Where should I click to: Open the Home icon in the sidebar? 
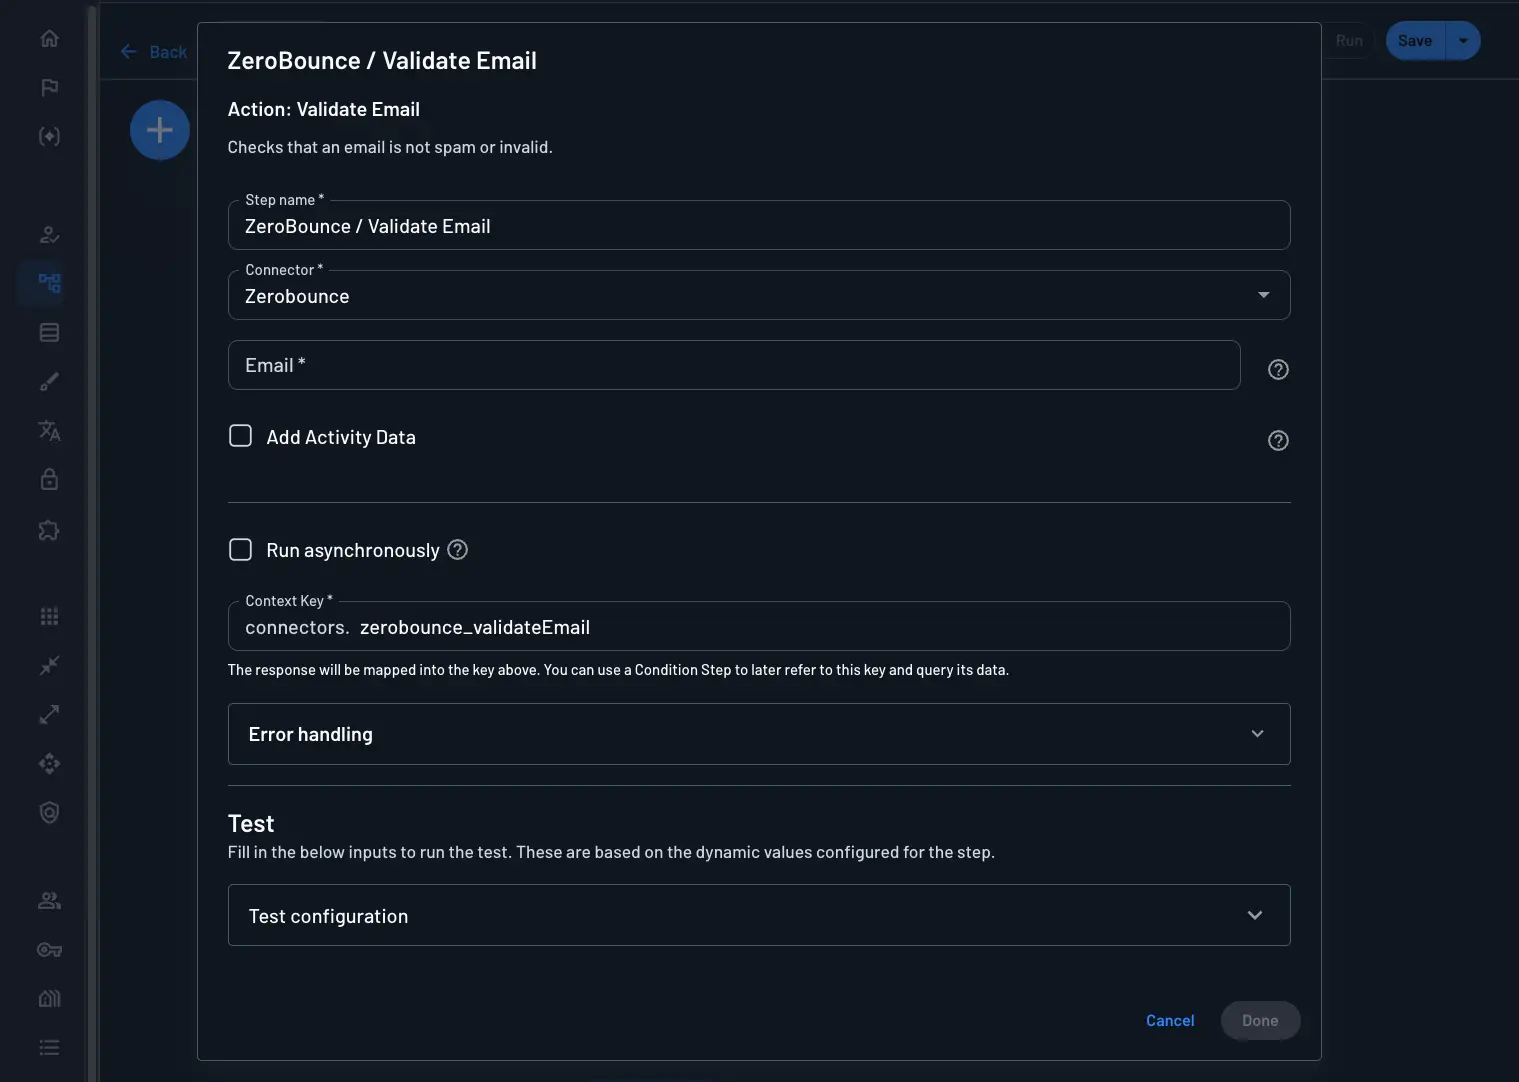(x=49, y=38)
